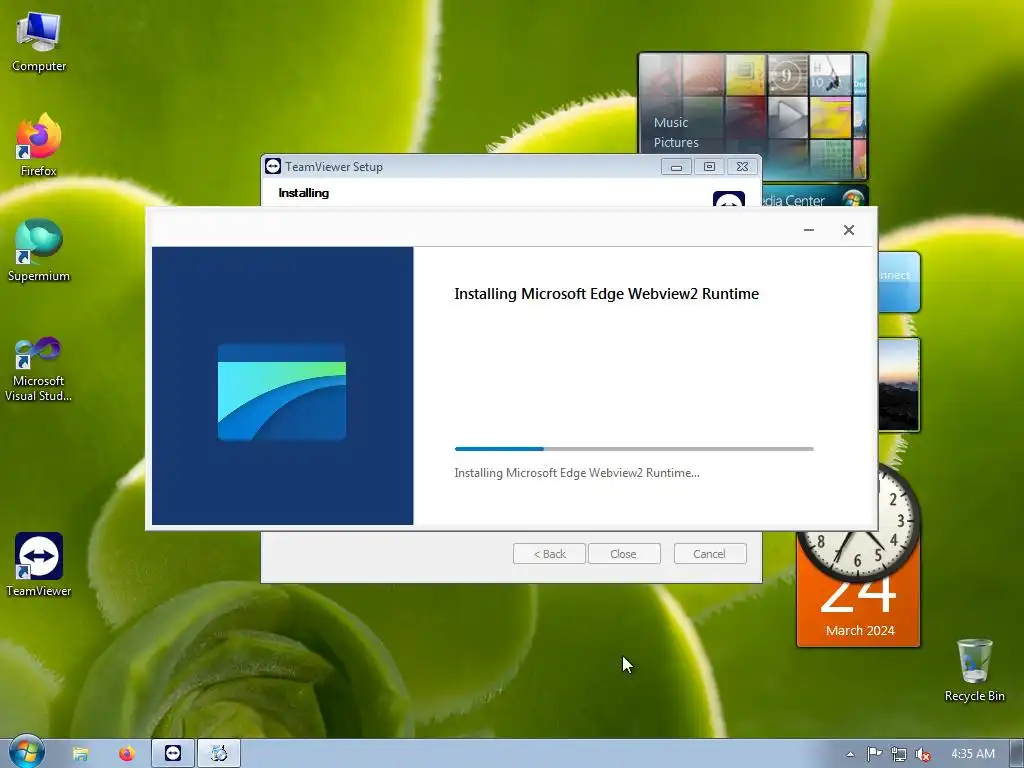Open network status tray icon
The image size is (1024, 768).
tap(899, 754)
